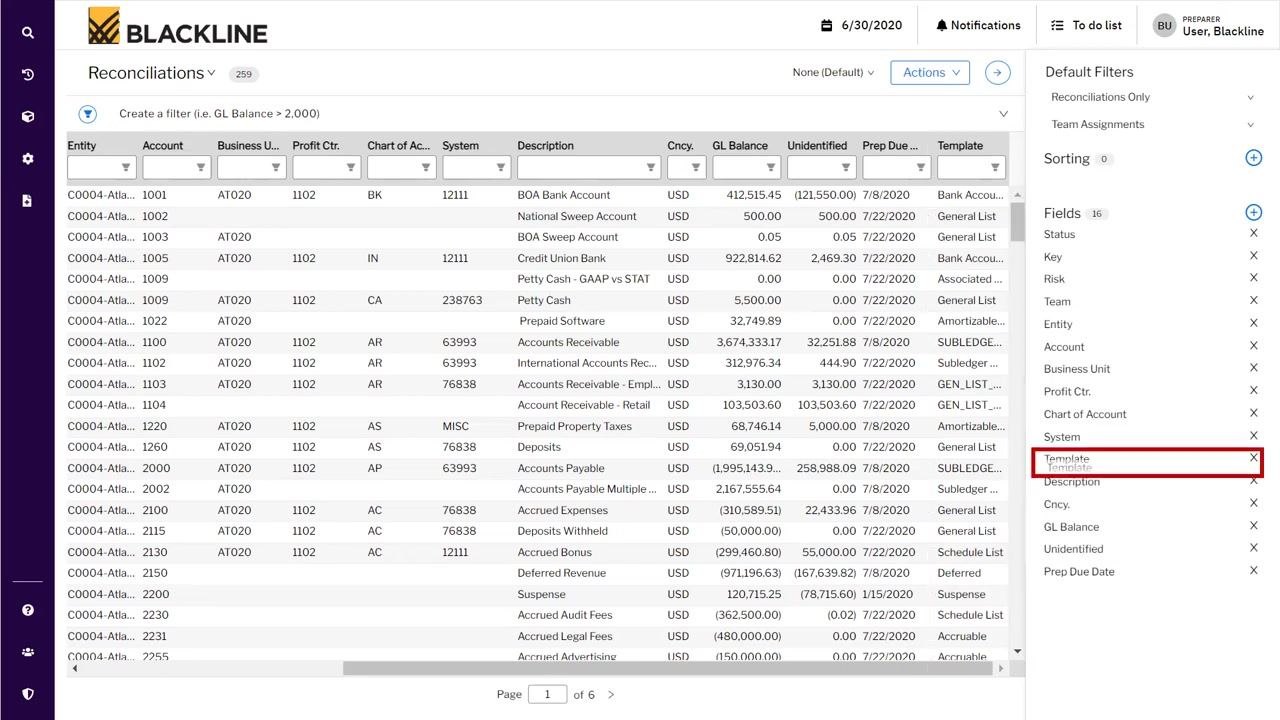The image size is (1280, 720).
Task: Open the shield security icon in the sidebar
Action: pos(27,693)
